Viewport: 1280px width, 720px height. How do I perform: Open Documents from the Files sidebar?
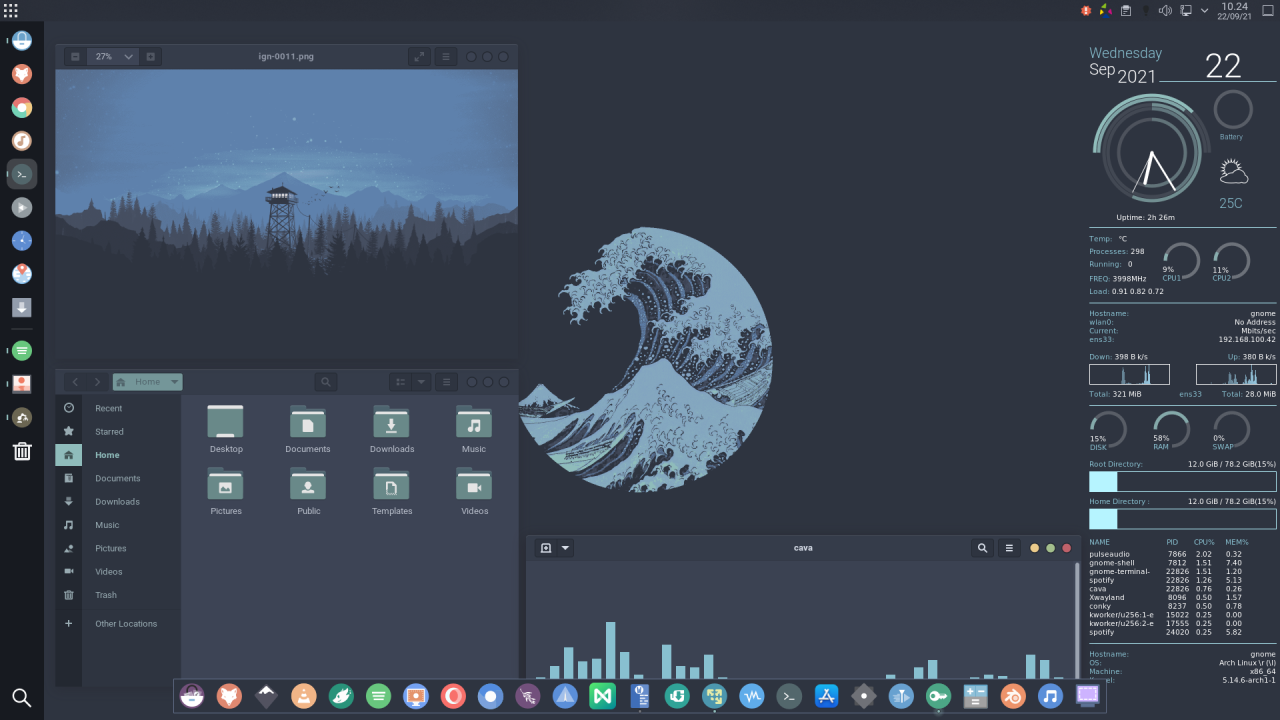tap(118, 478)
